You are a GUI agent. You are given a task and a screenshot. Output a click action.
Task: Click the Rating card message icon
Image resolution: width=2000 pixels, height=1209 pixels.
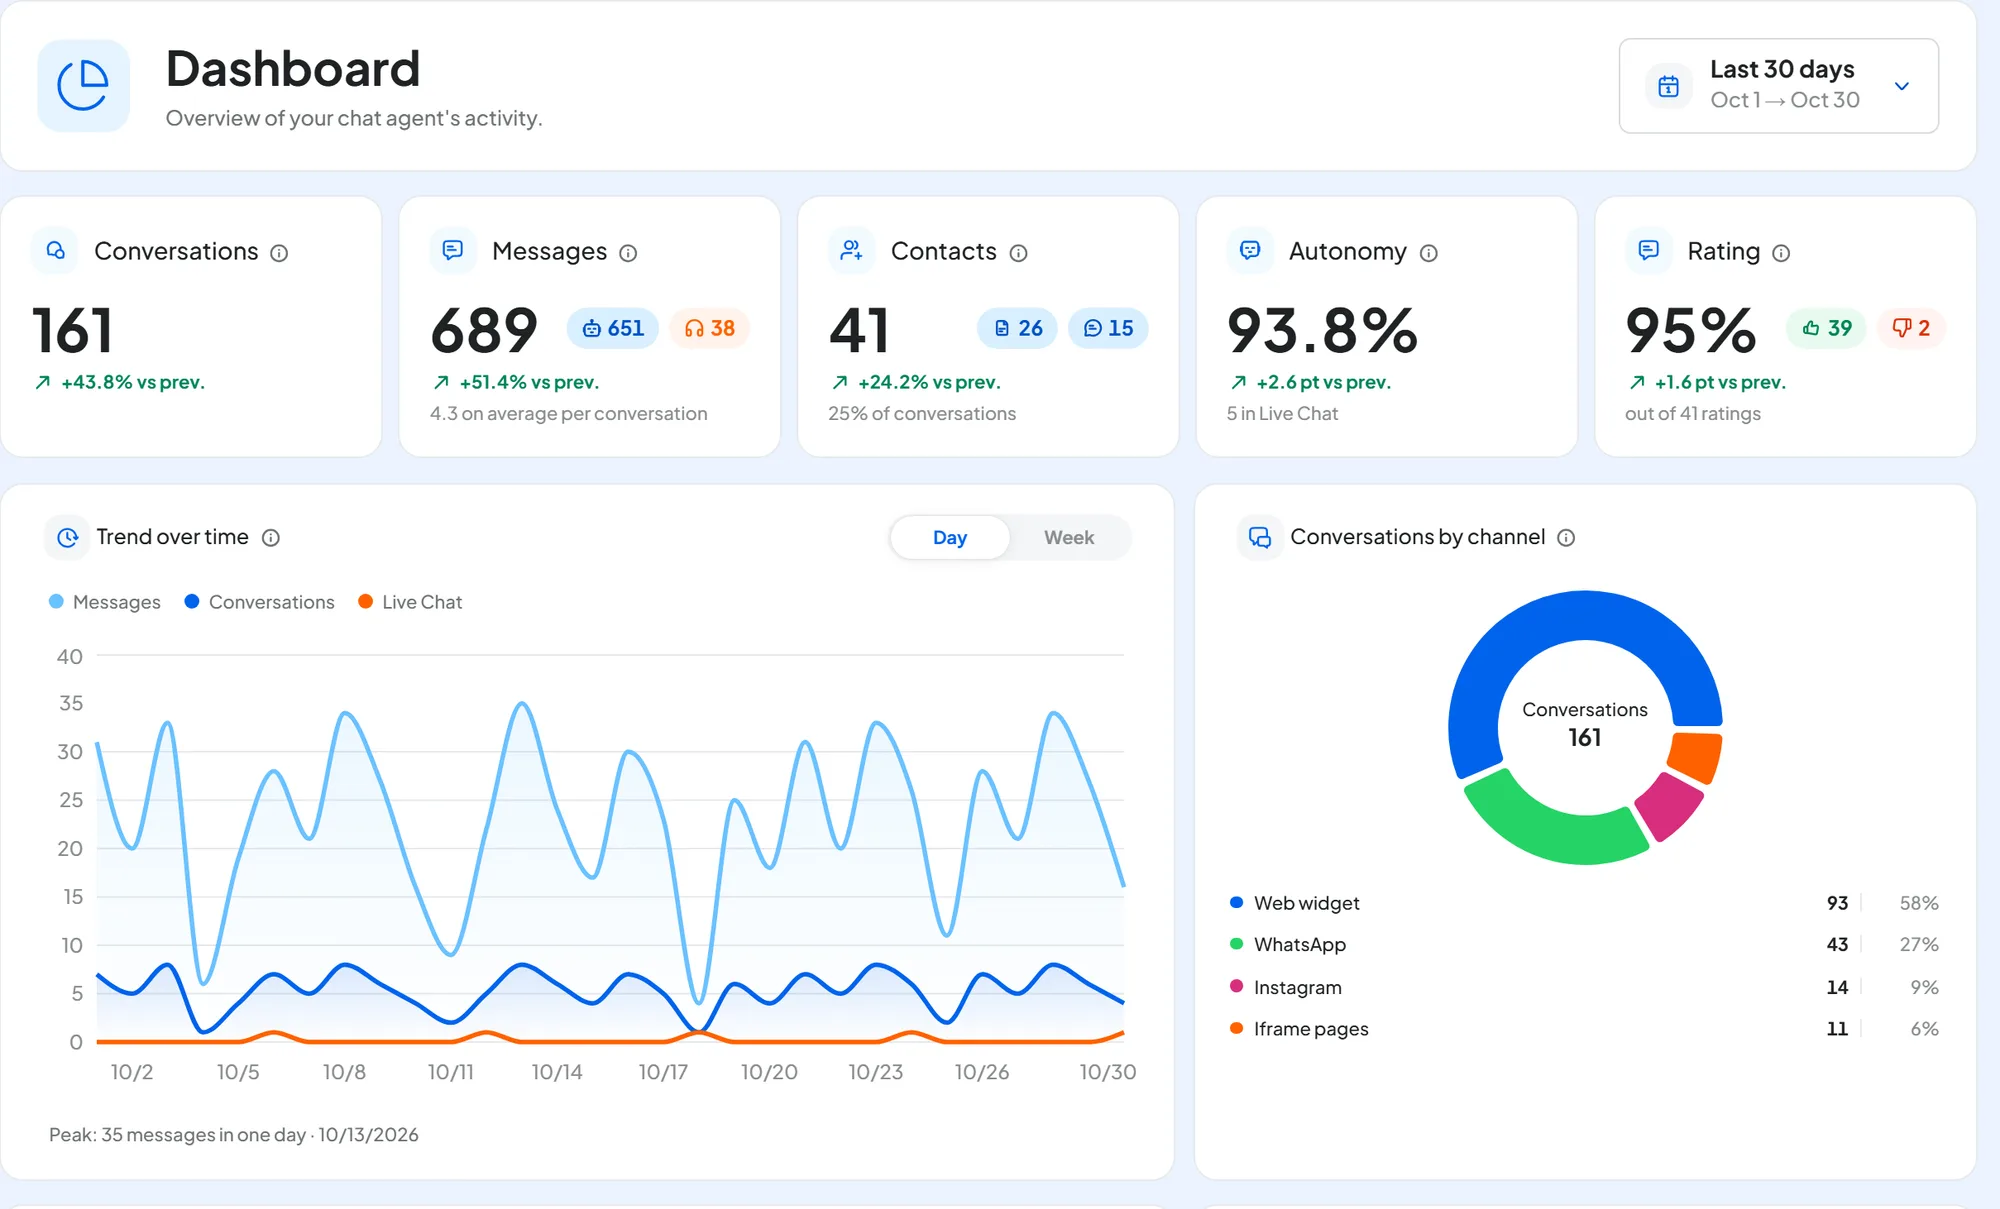click(1648, 250)
